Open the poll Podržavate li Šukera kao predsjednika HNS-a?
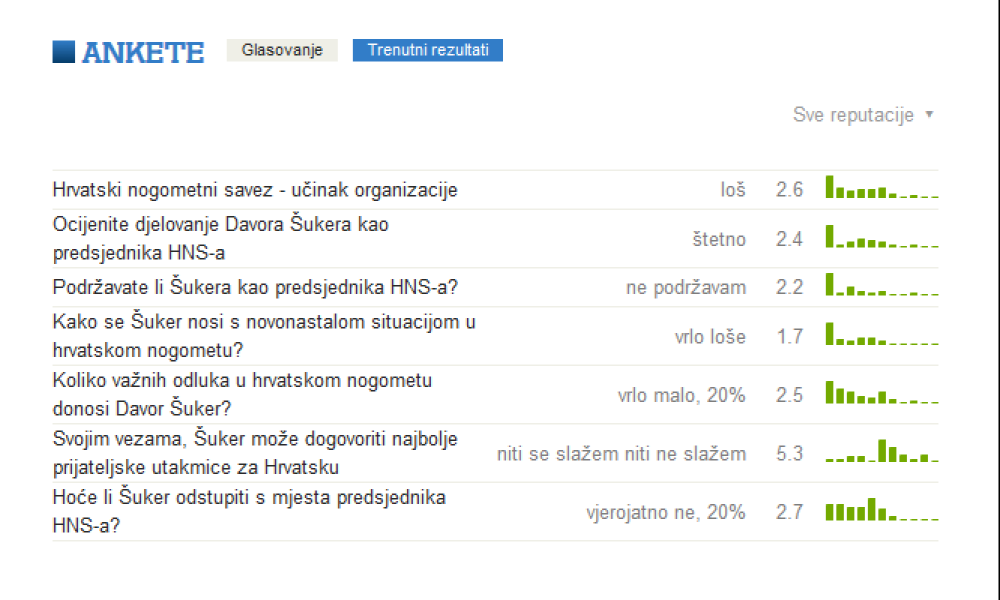The image size is (1000, 600). (255, 288)
